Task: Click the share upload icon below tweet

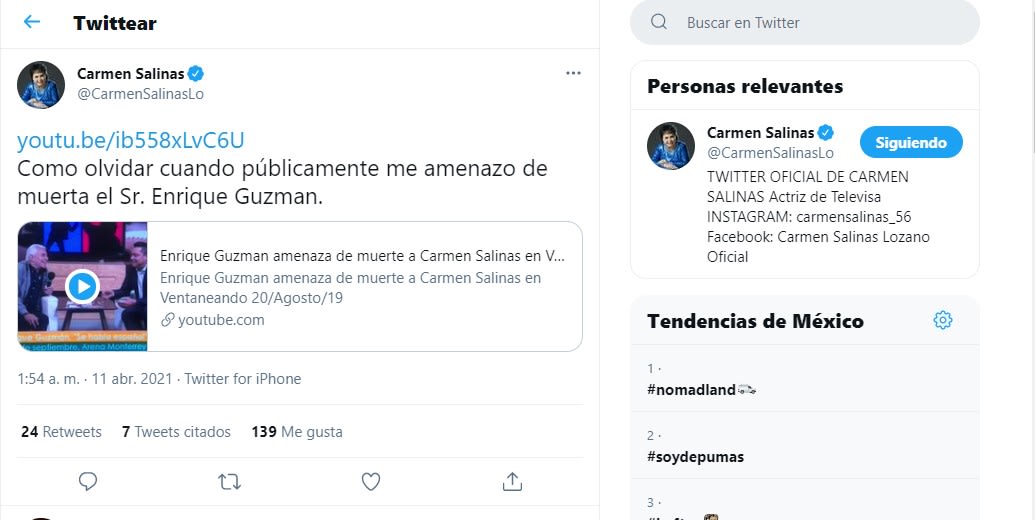Action: (512, 481)
